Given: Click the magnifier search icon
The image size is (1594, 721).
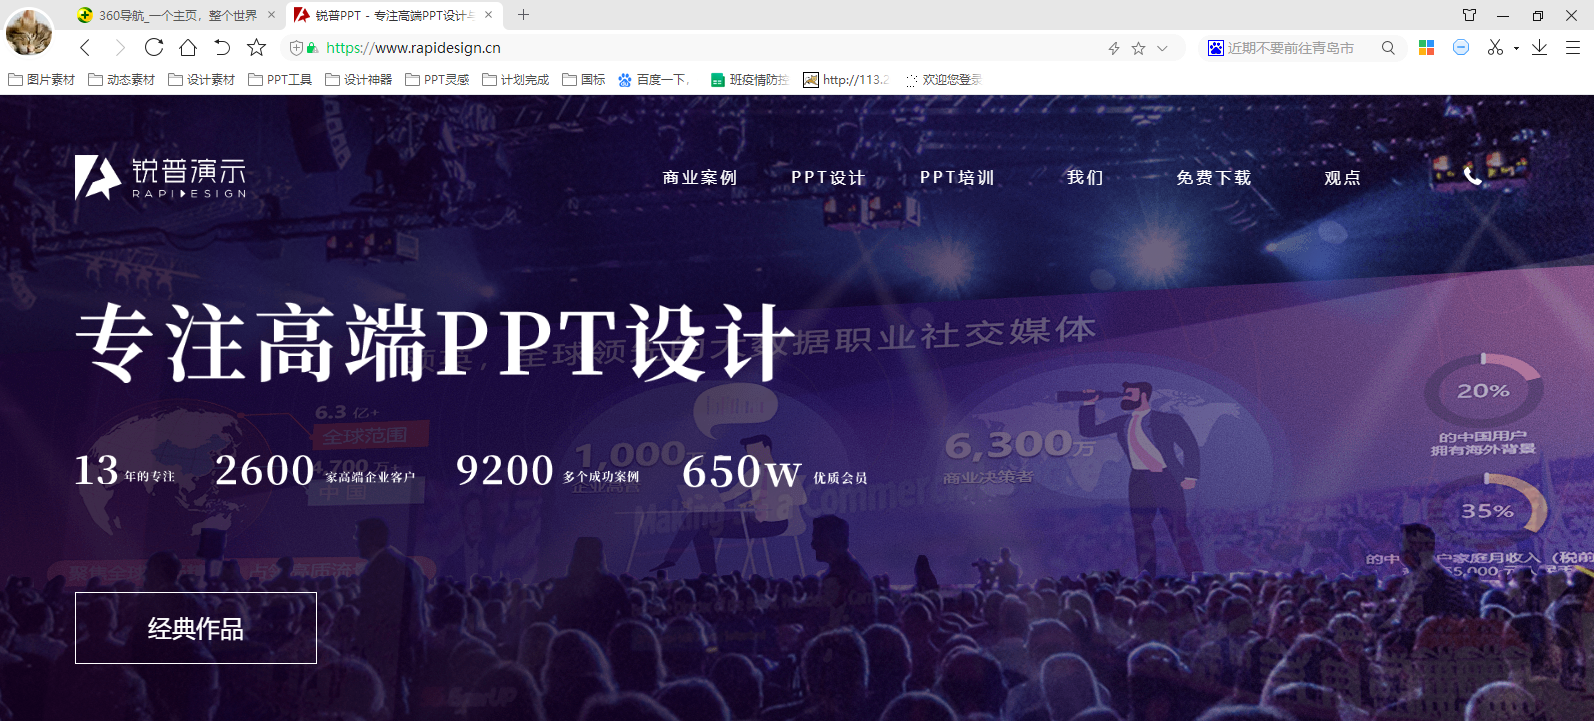Looking at the screenshot, I should pyautogui.click(x=1388, y=48).
